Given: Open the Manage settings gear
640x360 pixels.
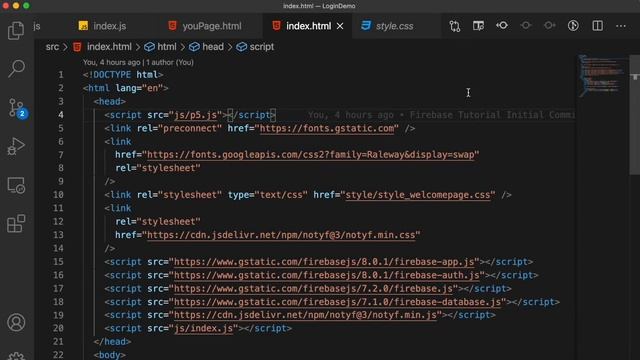Looking at the screenshot, I should click(16, 356).
